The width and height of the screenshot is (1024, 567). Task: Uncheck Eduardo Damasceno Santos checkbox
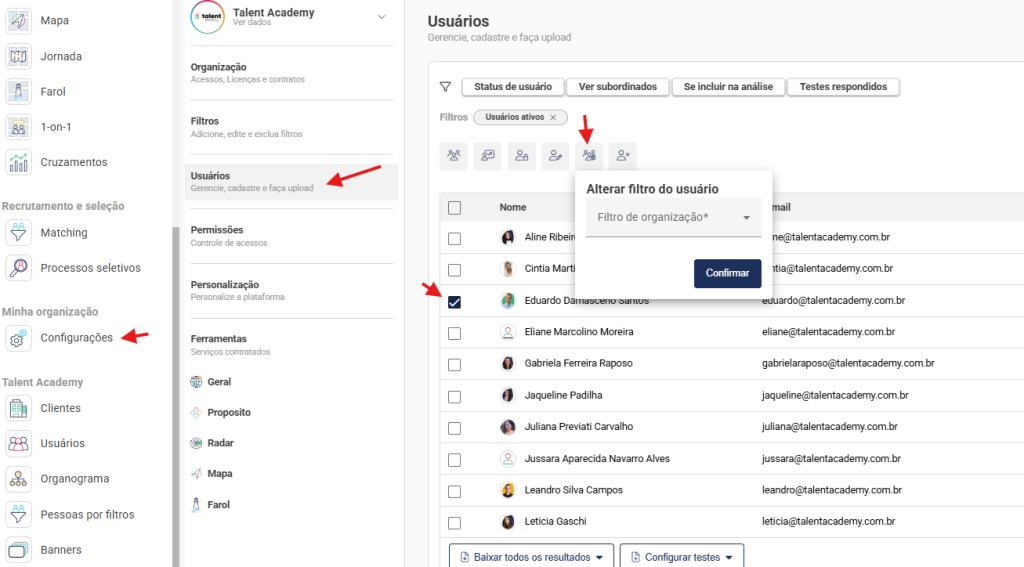454,302
